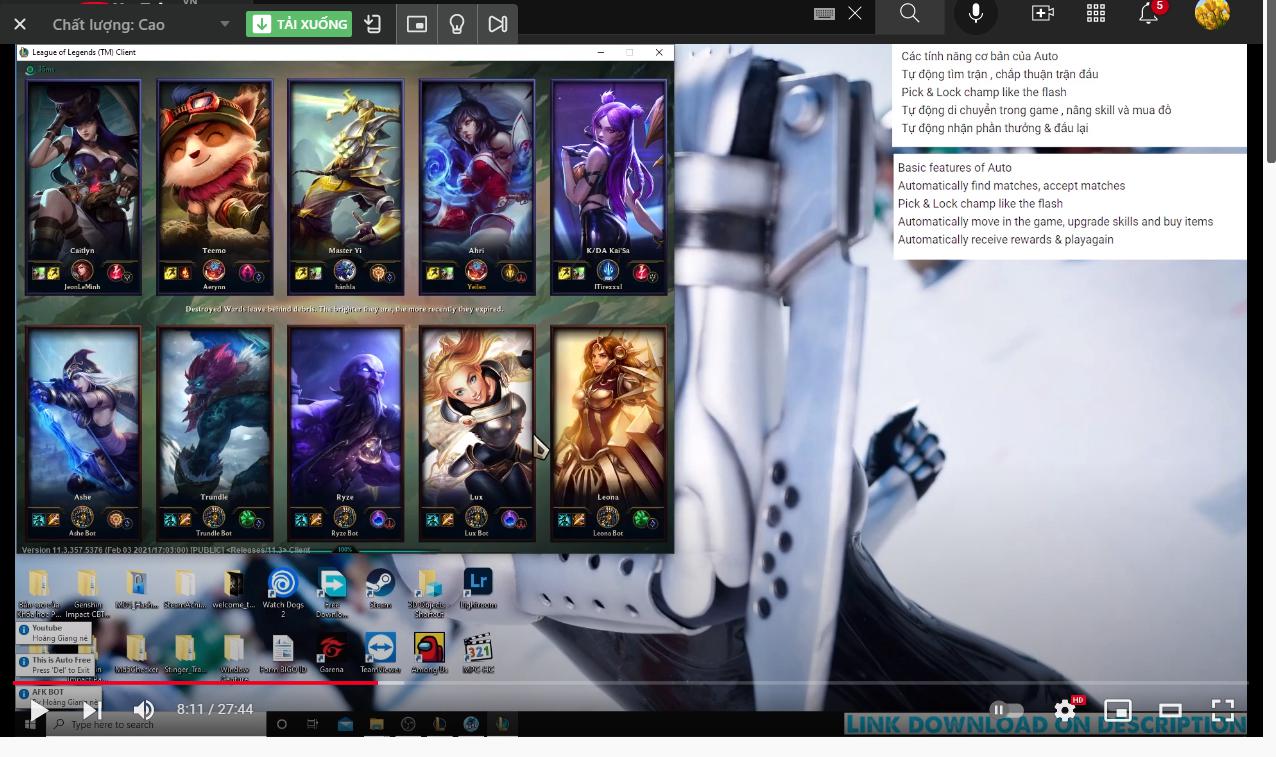Click the MPC-HC desktop shortcut
Screen dimensions: 1276x757
click(478, 653)
